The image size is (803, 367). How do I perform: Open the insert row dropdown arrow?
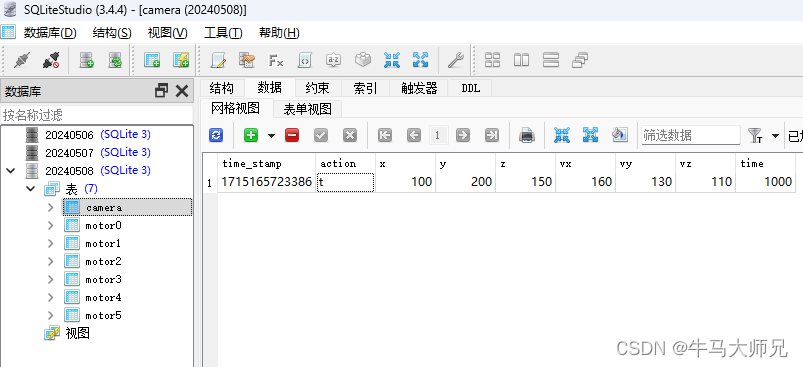coord(271,136)
